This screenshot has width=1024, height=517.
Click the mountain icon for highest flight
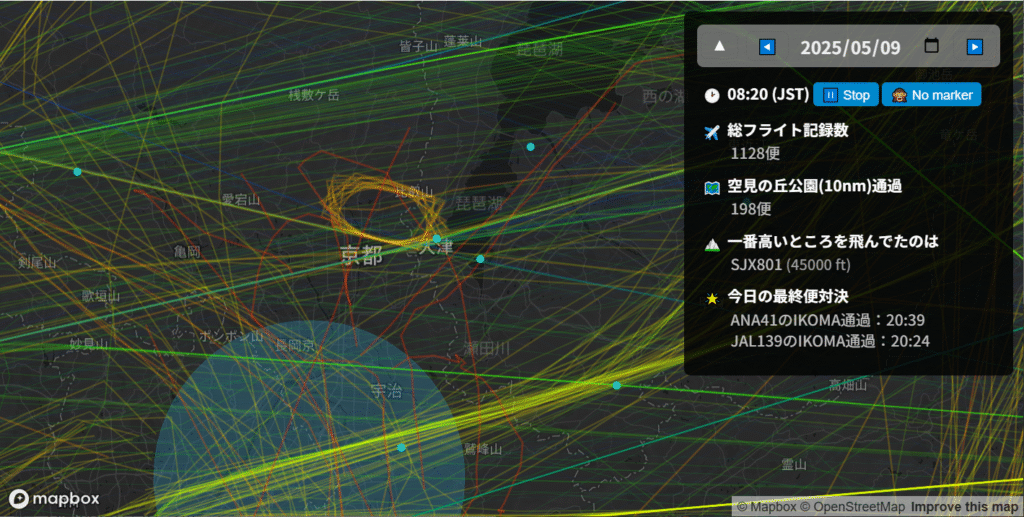click(712, 244)
